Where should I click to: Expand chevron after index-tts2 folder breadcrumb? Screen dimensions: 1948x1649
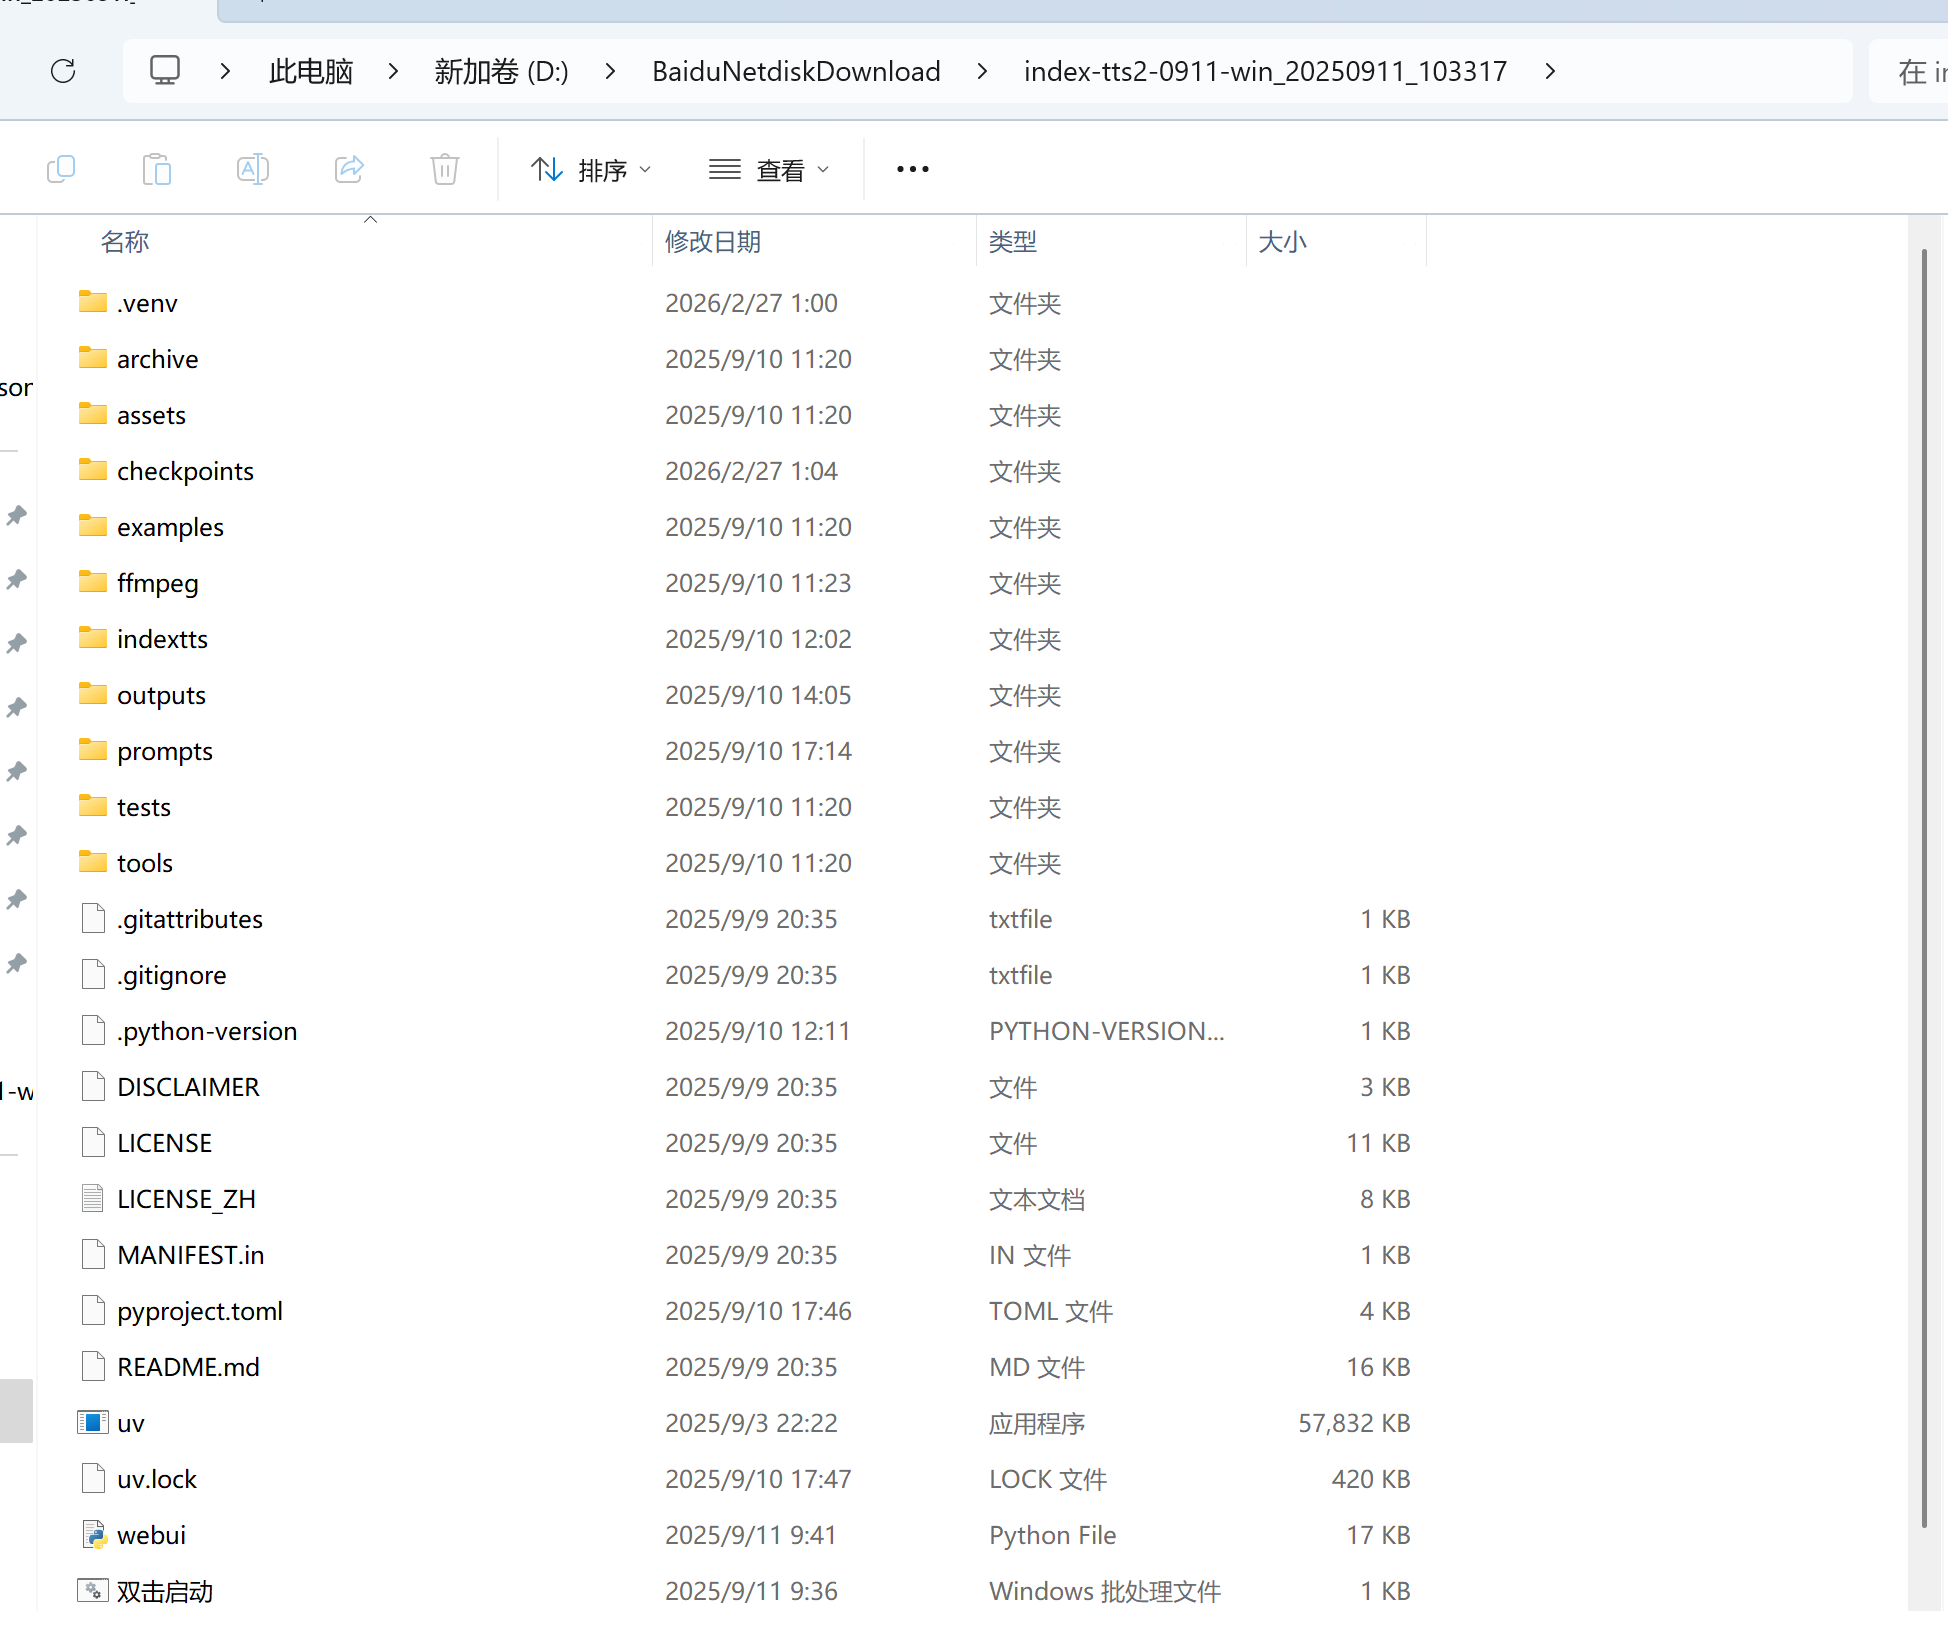click(x=1549, y=71)
